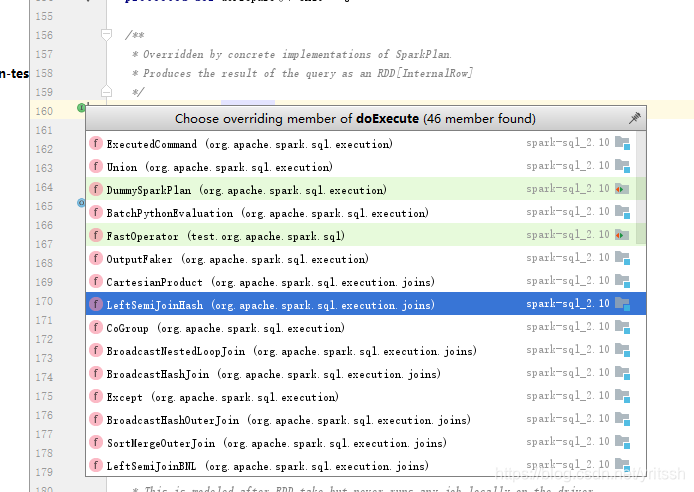This screenshot has height=492, width=694.
Task: Click class icon next to FastOperator
Action: click(x=96, y=235)
